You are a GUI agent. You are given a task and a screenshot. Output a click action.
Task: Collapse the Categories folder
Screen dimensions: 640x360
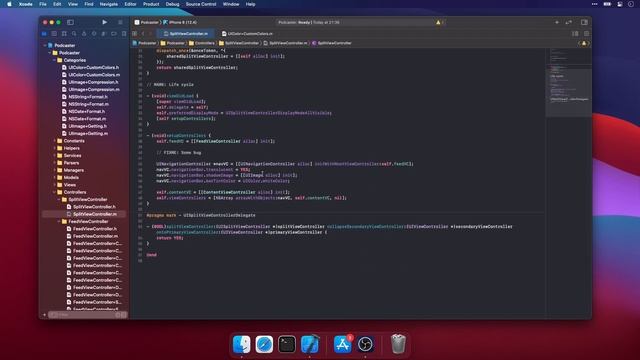(x=54, y=60)
